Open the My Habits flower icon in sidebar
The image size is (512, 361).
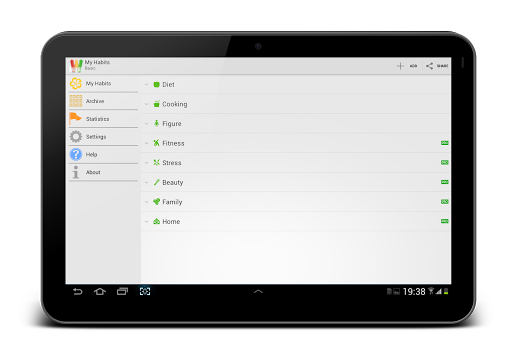pyautogui.click(x=76, y=83)
